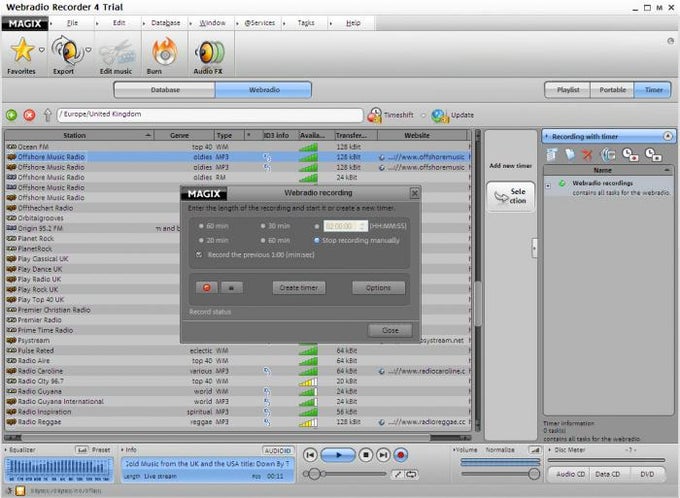This screenshot has width=680, height=498.
Task: Click the last clock timer icon
Action: point(652,154)
